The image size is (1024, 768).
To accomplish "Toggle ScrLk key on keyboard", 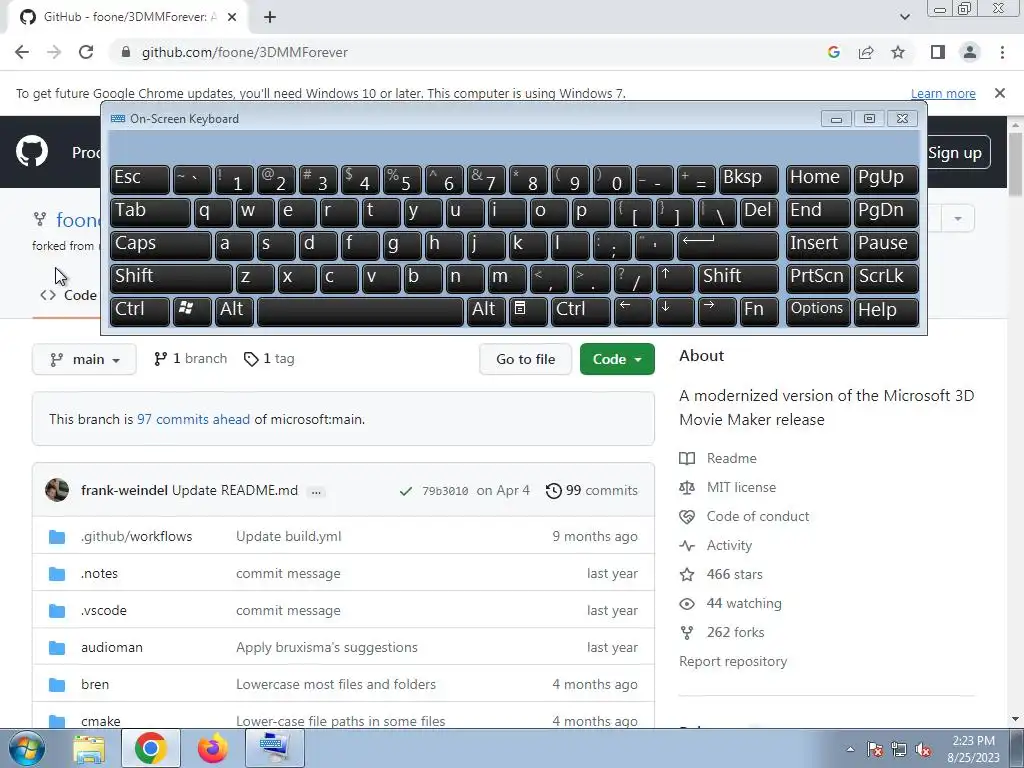I will click(x=886, y=278).
